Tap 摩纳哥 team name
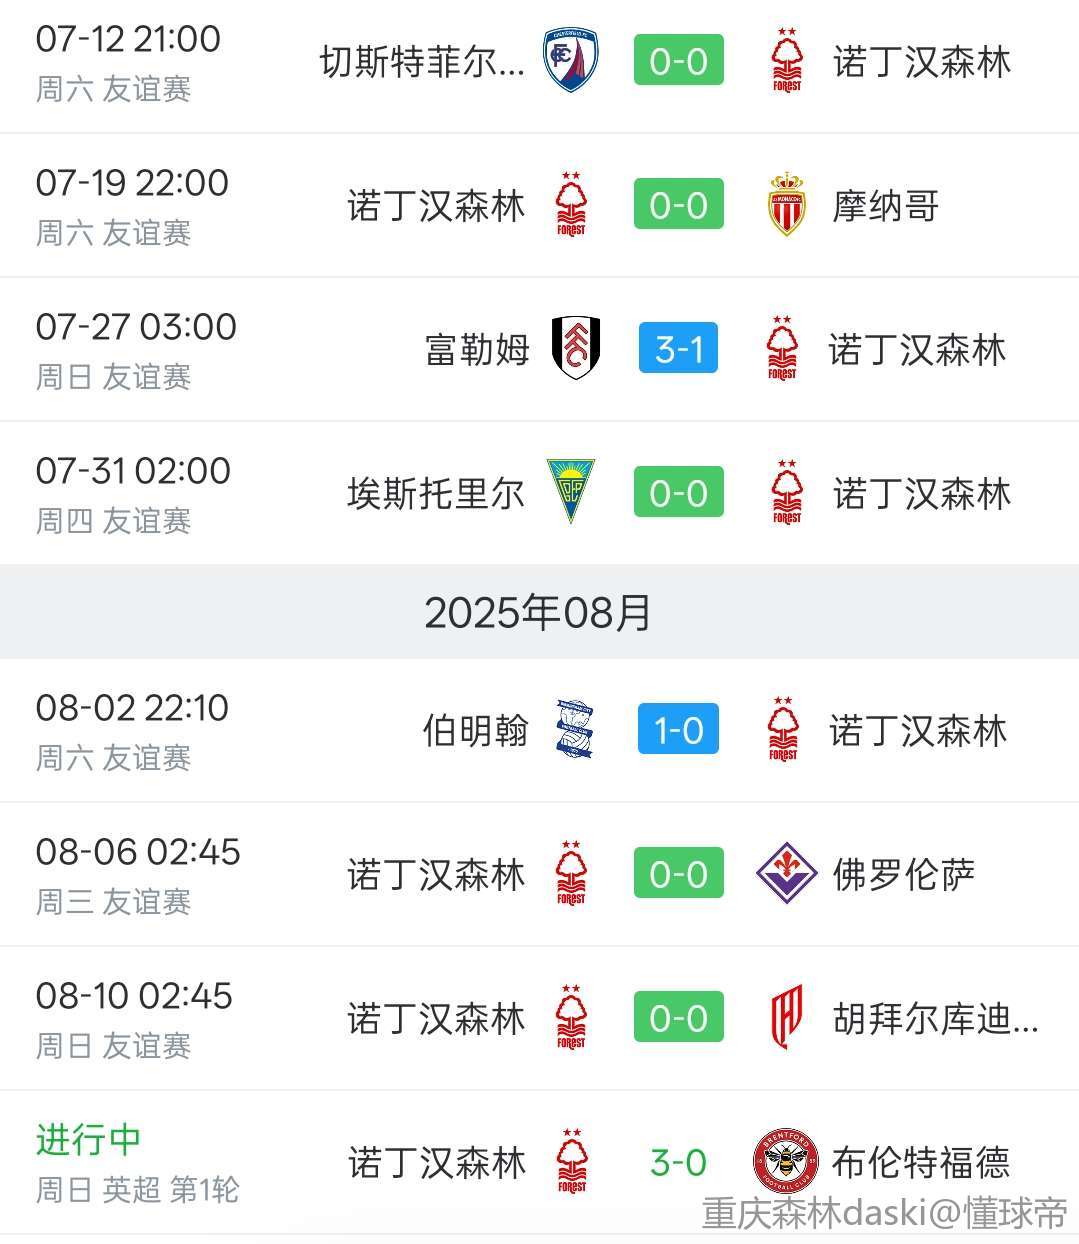This screenshot has width=1079, height=1244. tap(886, 206)
